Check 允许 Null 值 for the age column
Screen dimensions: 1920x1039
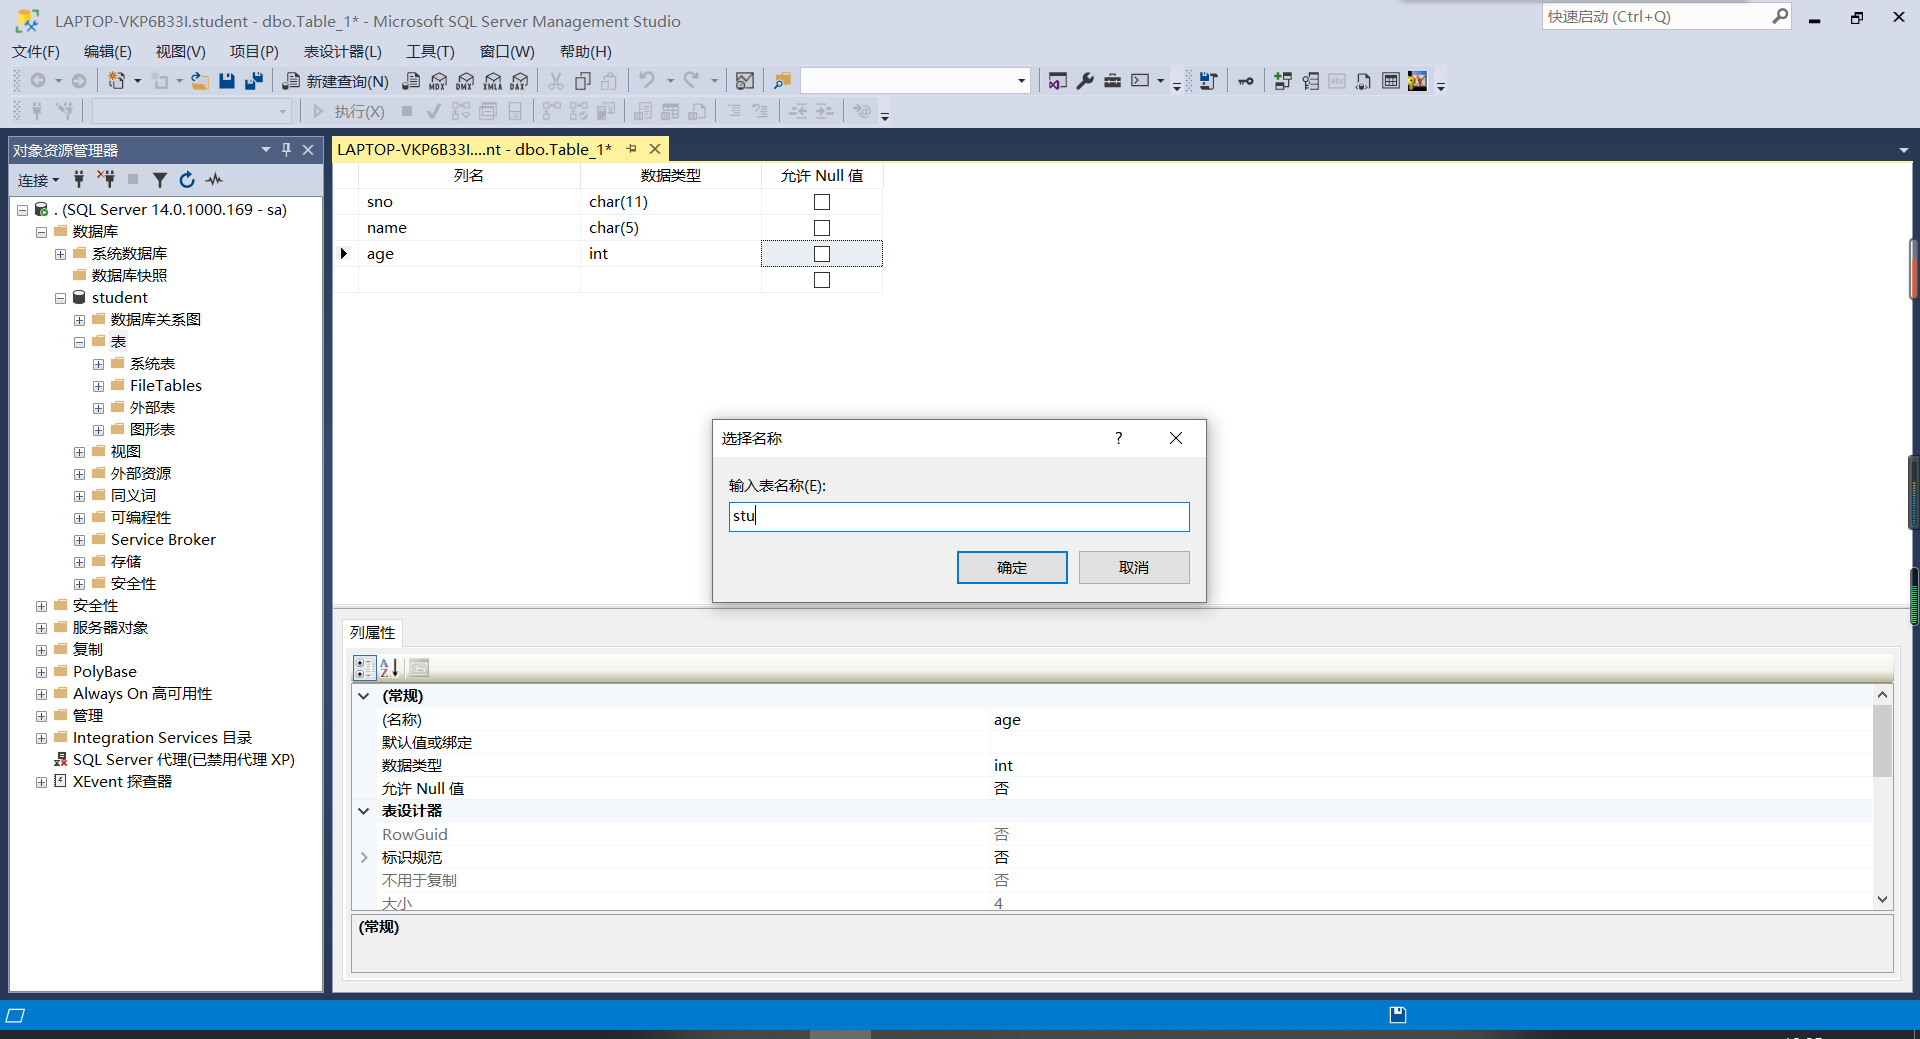point(821,253)
